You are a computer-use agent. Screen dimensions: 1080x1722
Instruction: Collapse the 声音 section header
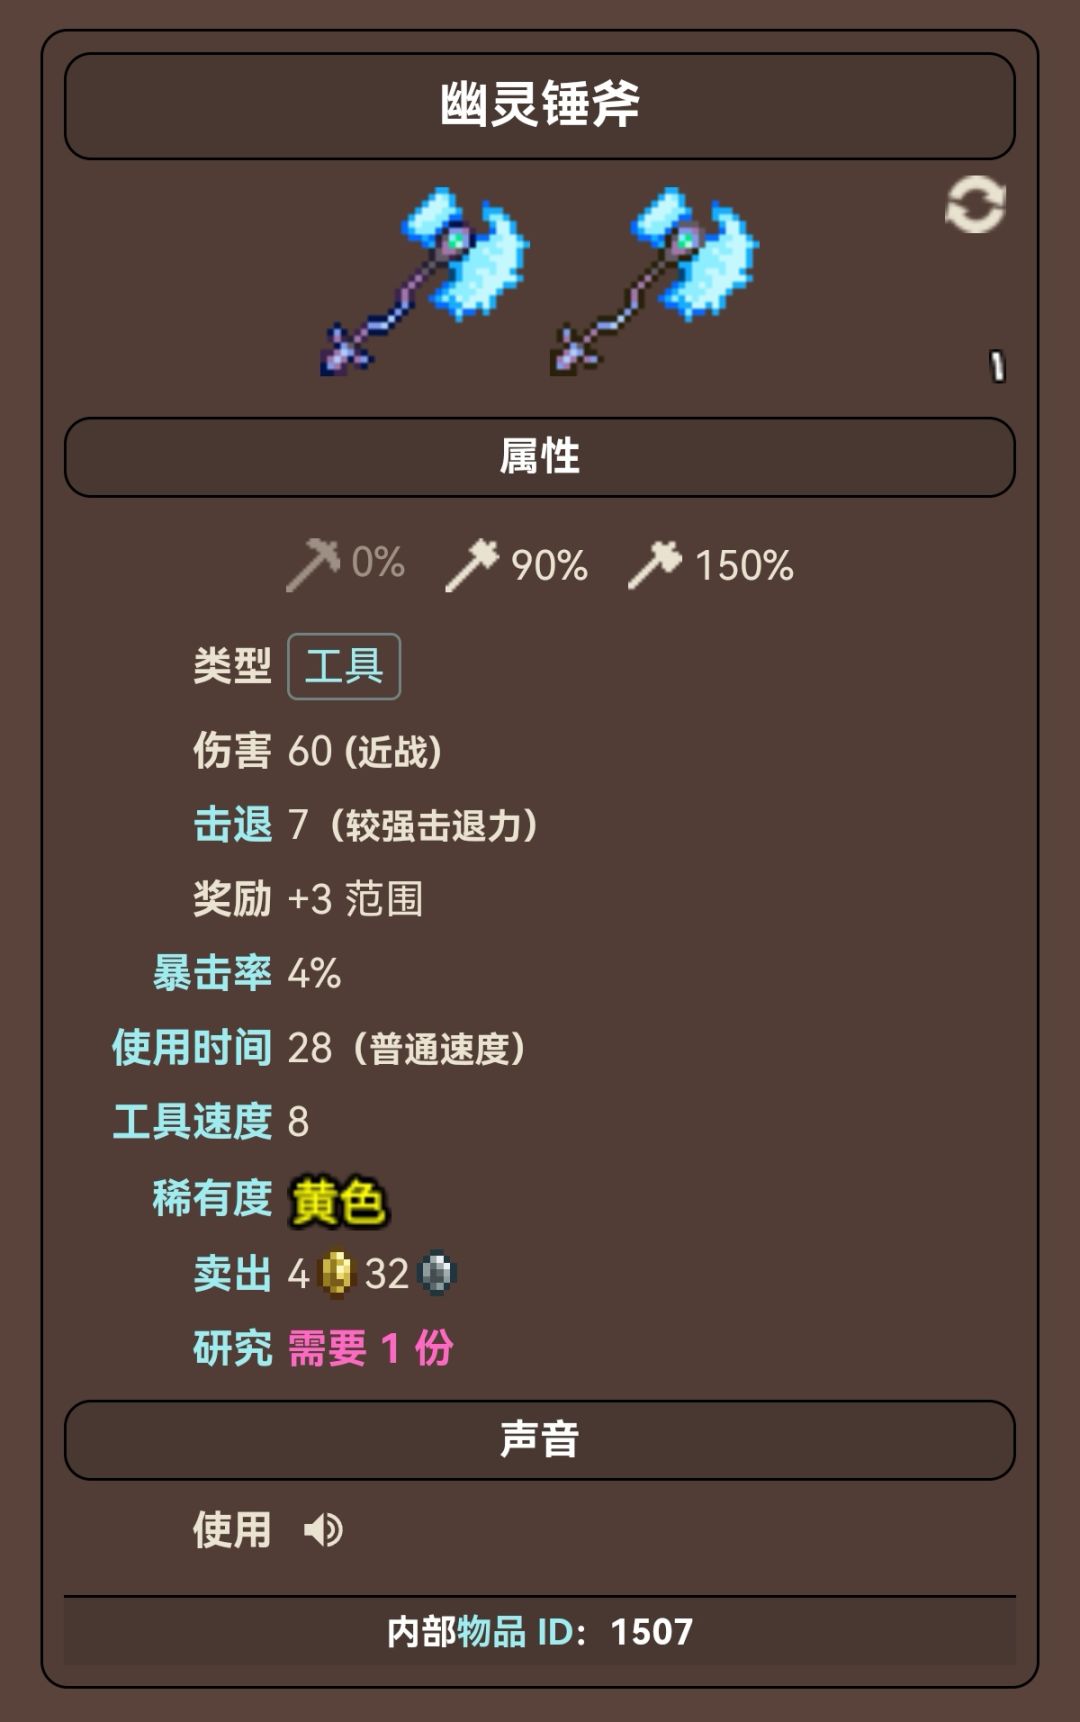click(x=540, y=1440)
